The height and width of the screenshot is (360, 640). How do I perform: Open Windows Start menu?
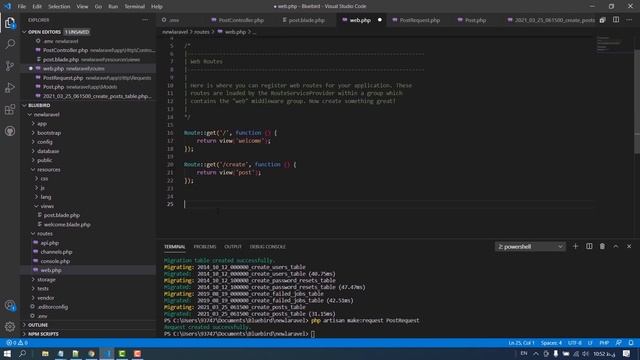[7, 353]
